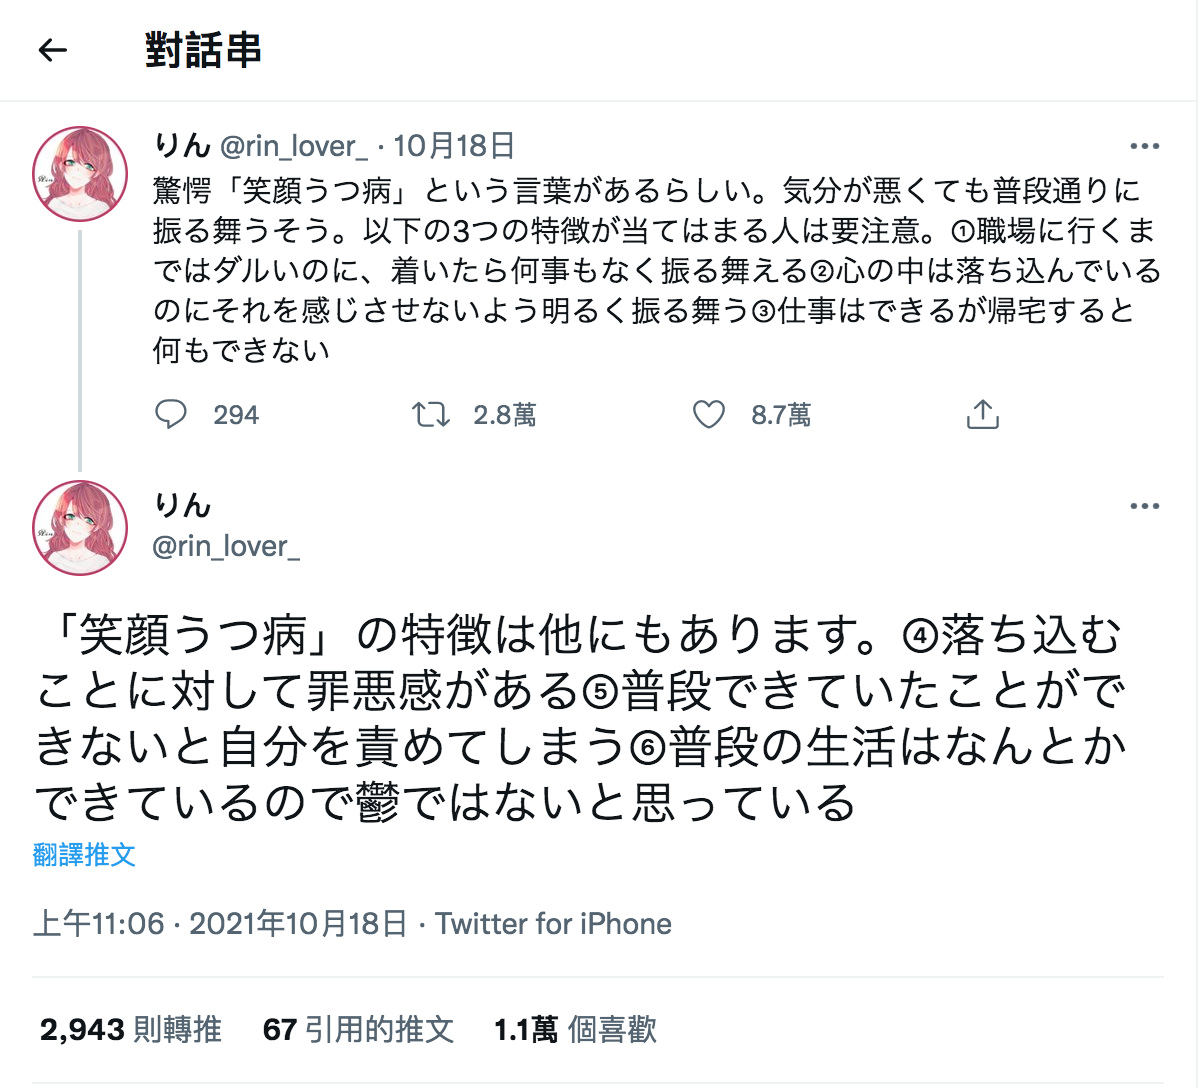Retweet the first tweet
The height and width of the screenshot is (1088, 1200).
[x=431, y=414]
